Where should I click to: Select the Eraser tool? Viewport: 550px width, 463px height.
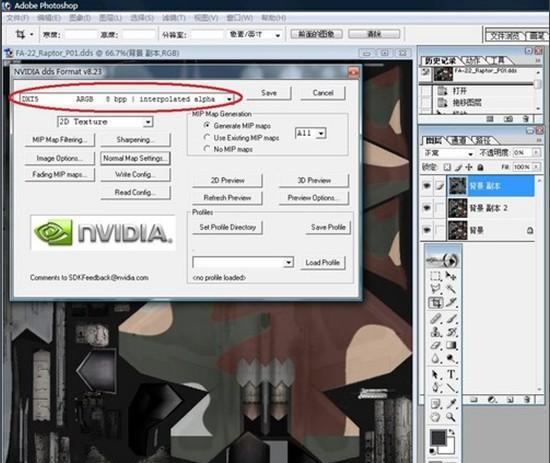pos(435,345)
